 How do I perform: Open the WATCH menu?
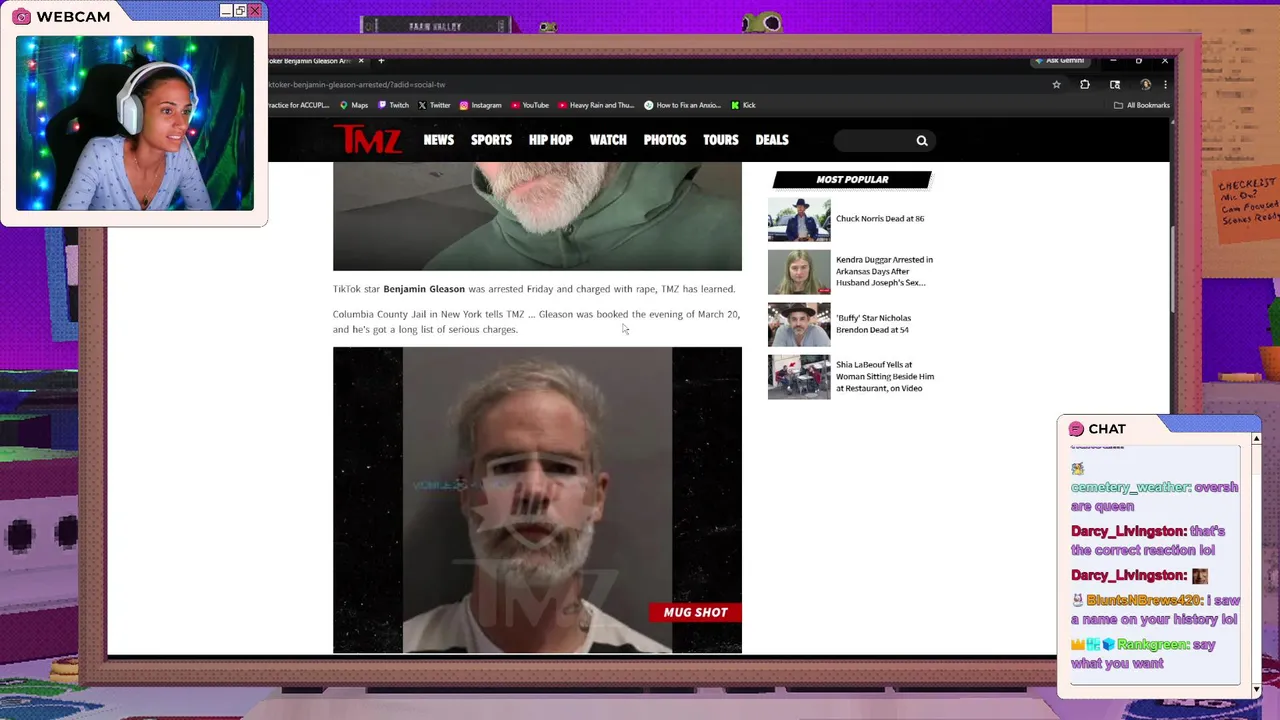pyautogui.click(x=608, y=140)
